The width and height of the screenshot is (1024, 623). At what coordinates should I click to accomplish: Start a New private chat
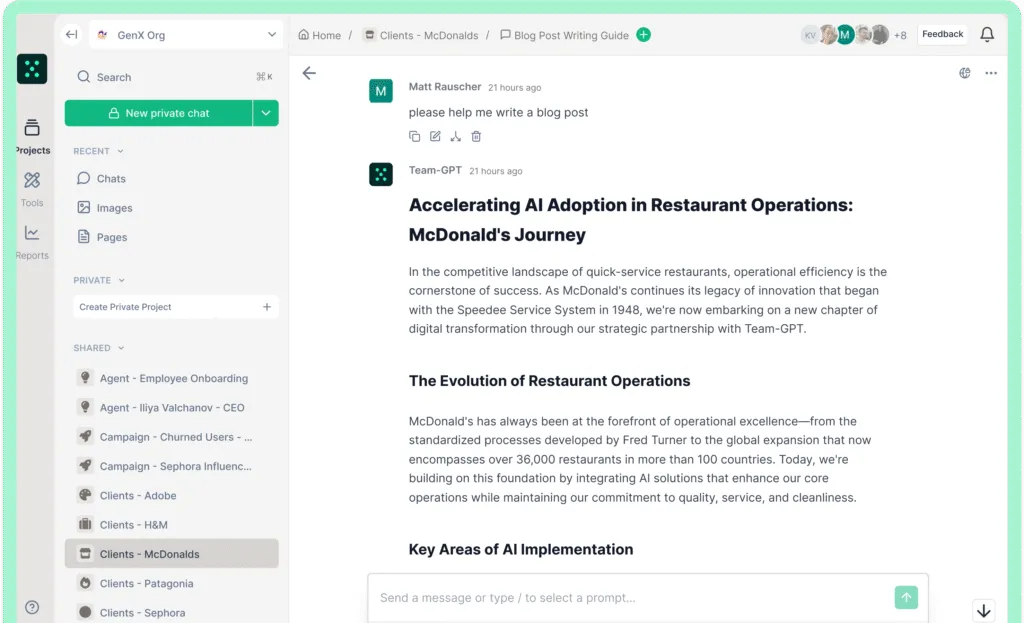click(x=159, y=113)
